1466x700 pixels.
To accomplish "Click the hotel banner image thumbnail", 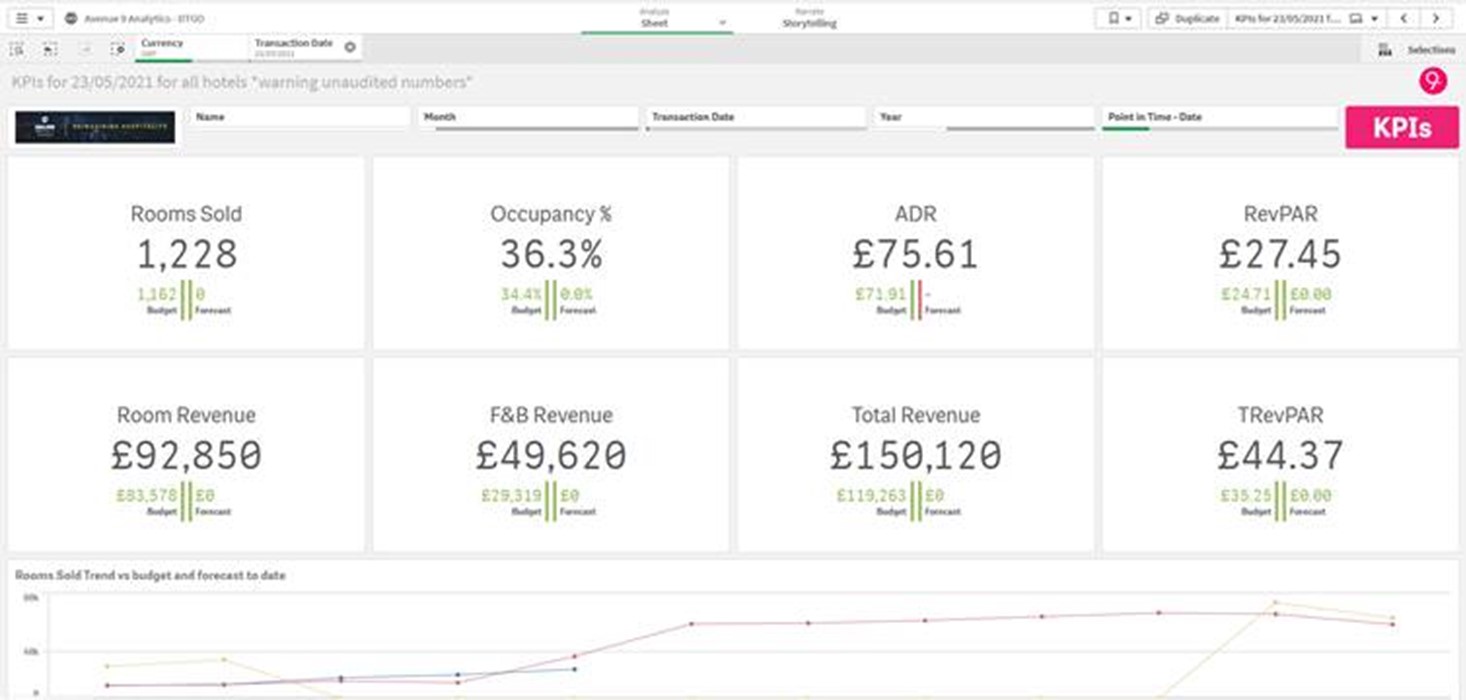I will click(95, 127).
